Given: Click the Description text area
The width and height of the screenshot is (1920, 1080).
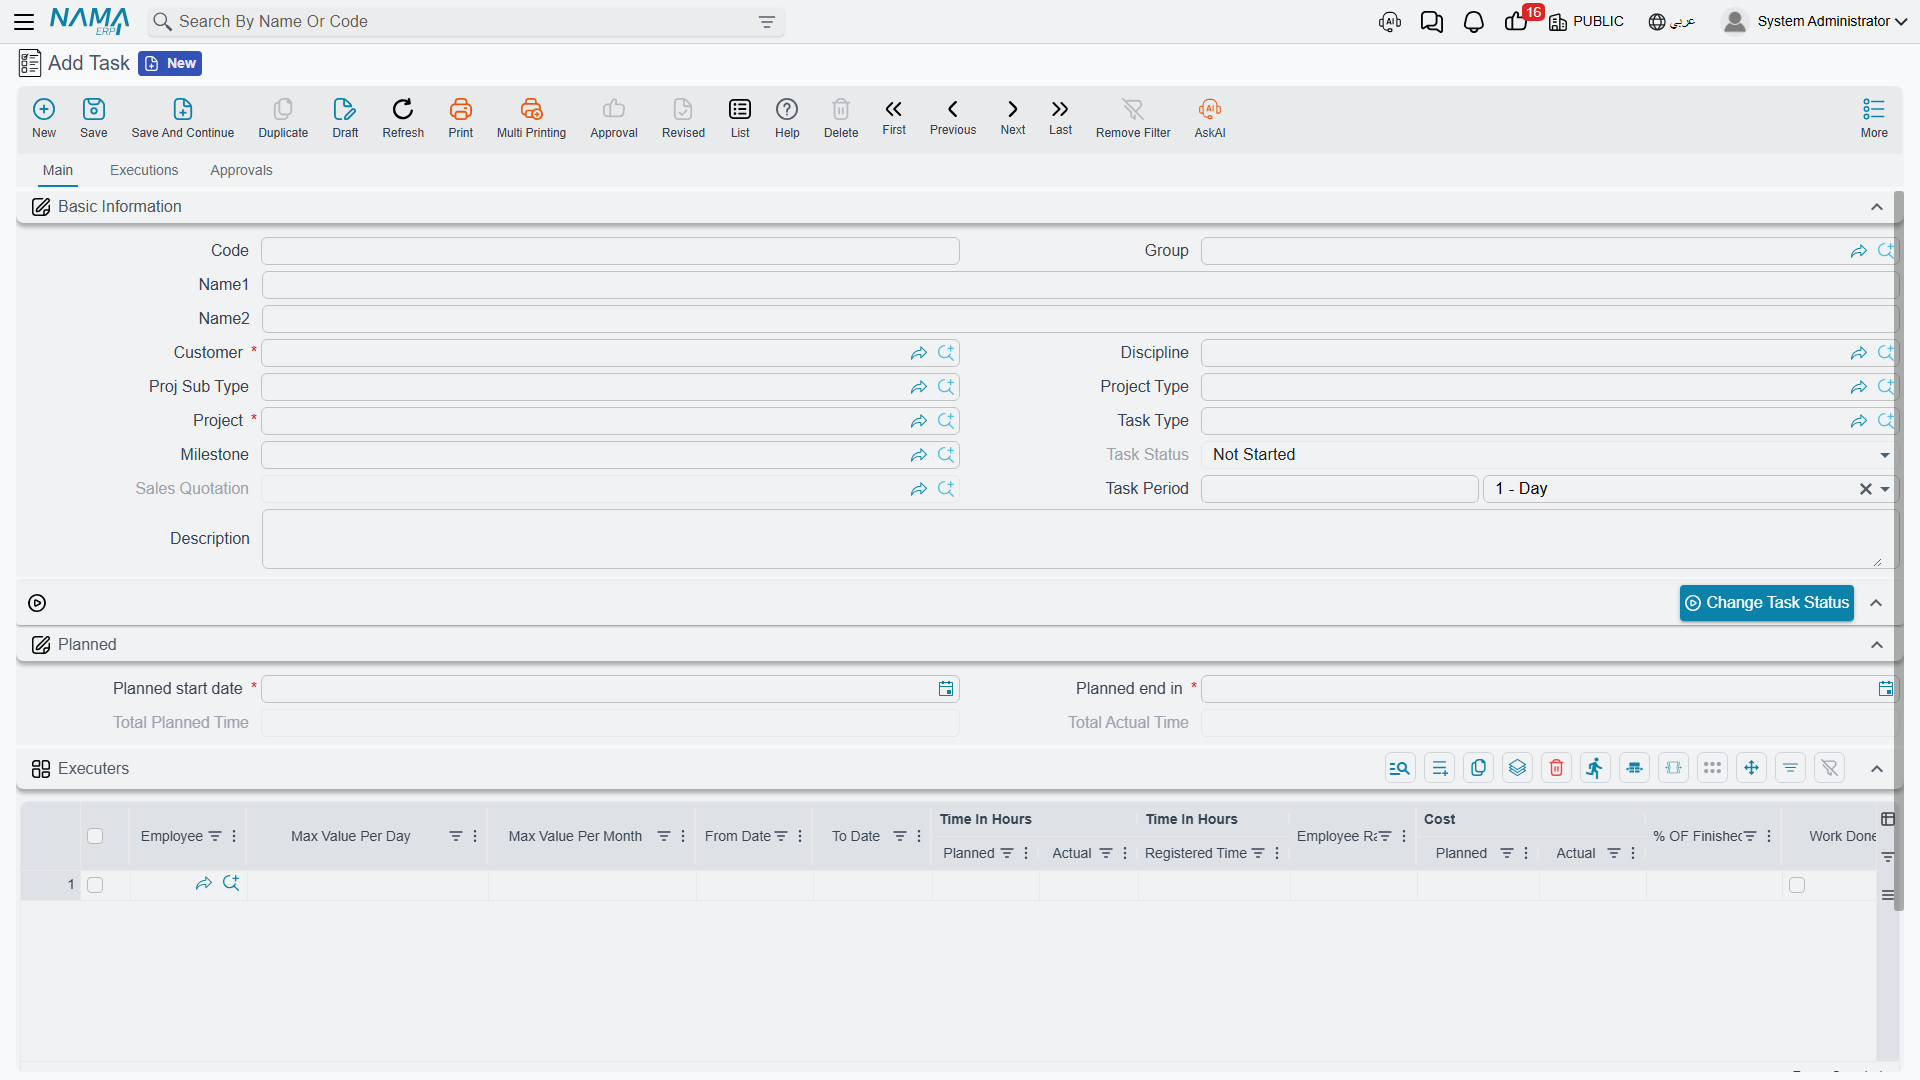Looking at the screenshot, I should point(1079,539).
